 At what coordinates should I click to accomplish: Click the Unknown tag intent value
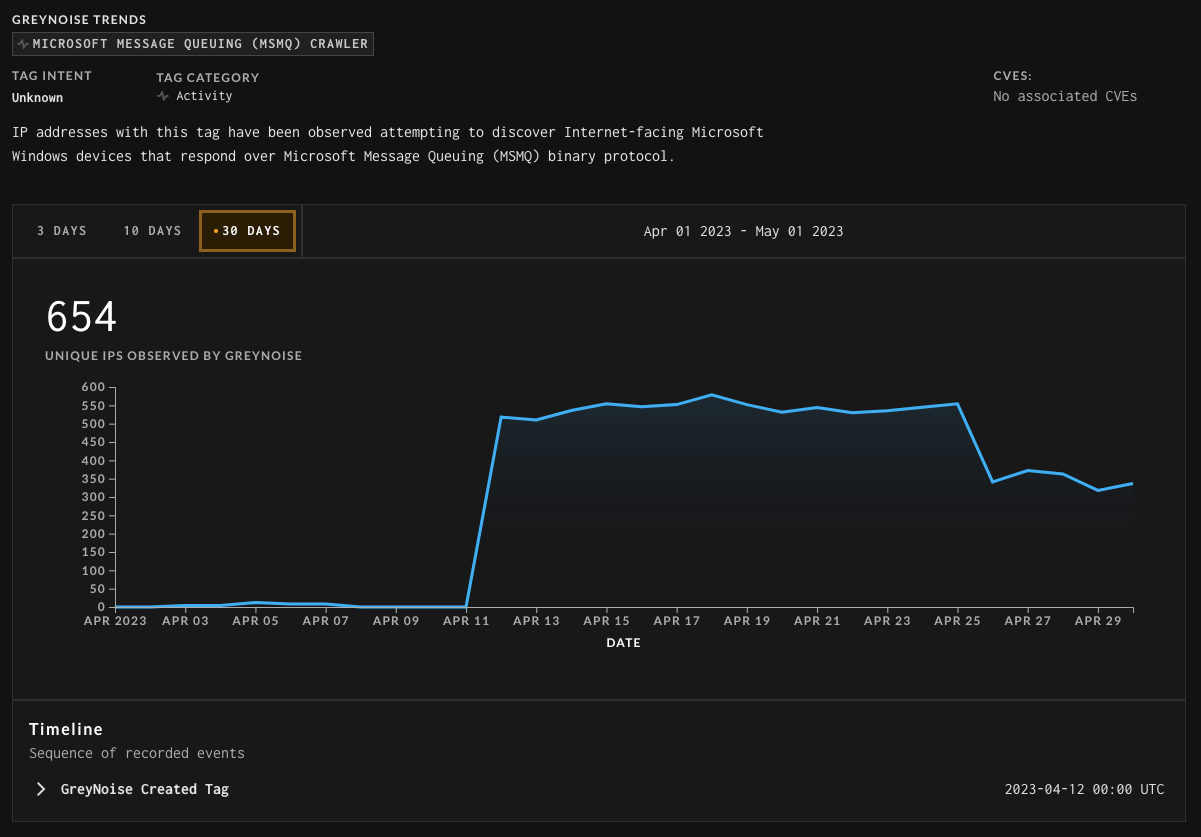tap(37, 98)
